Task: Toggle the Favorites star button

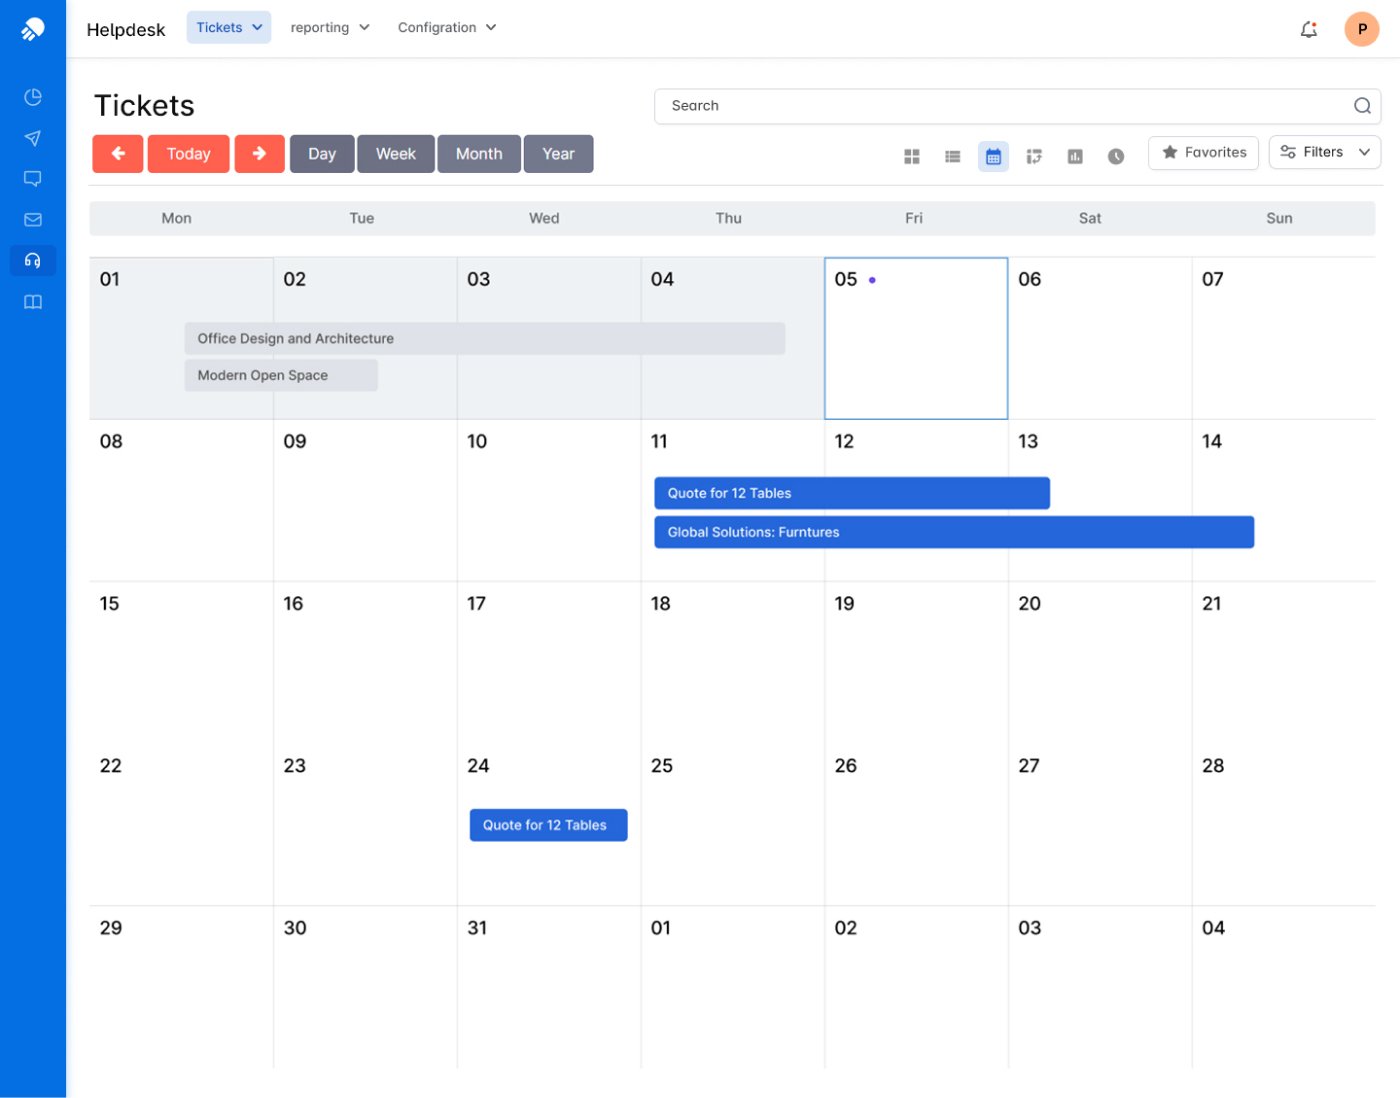Action: (x=1203, y=153)
